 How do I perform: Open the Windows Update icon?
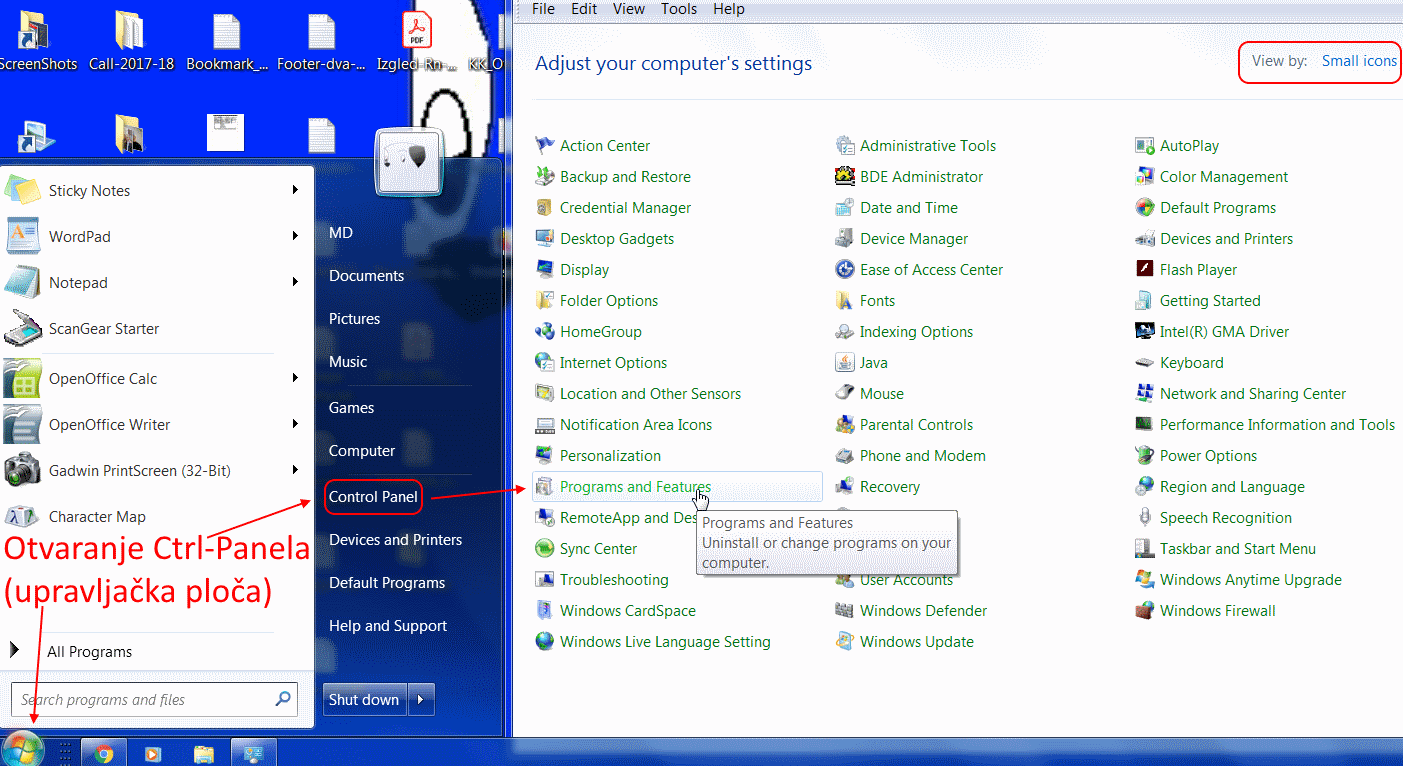tap(844, 641)
